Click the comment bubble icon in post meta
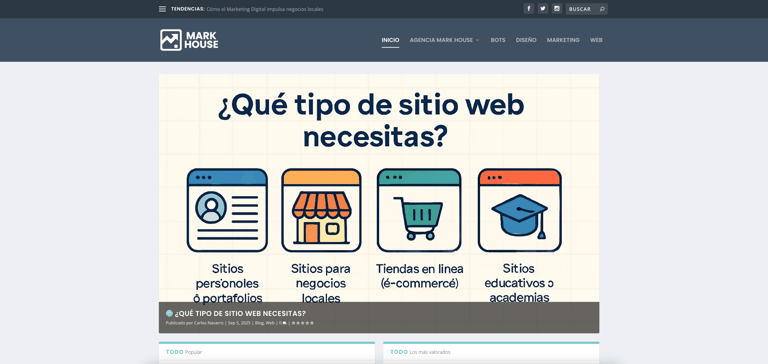This screenshot has width=768, height=364. click(x=285, y=323)
